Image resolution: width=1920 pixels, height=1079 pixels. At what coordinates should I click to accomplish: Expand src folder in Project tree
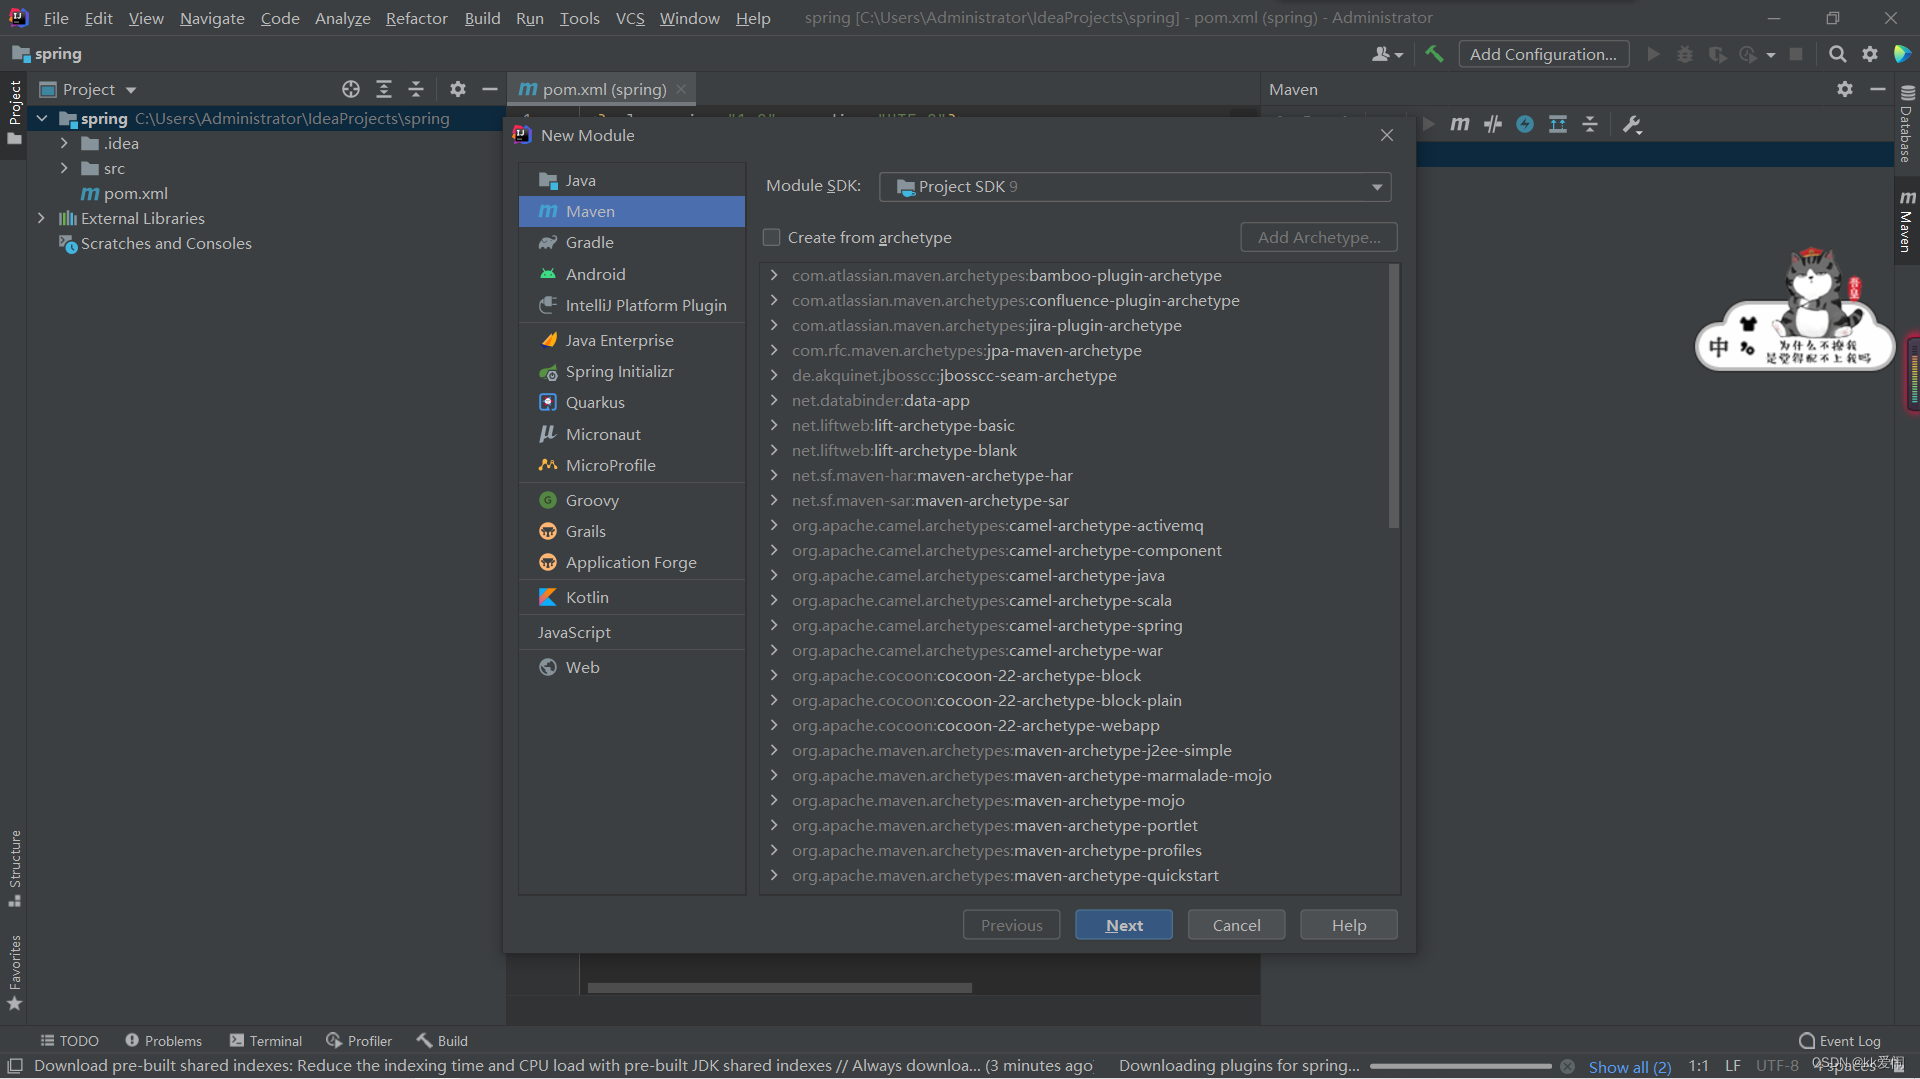pos(64,168)
